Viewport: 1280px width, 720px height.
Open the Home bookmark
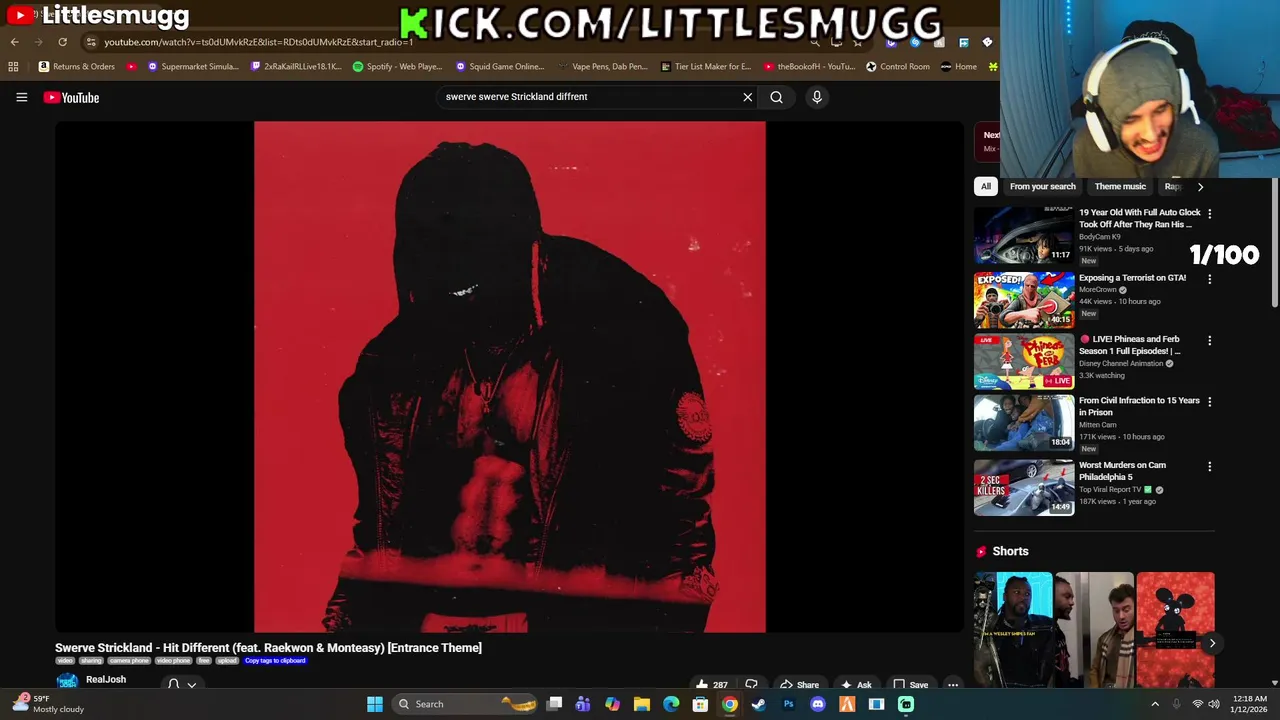pos(958,67)
